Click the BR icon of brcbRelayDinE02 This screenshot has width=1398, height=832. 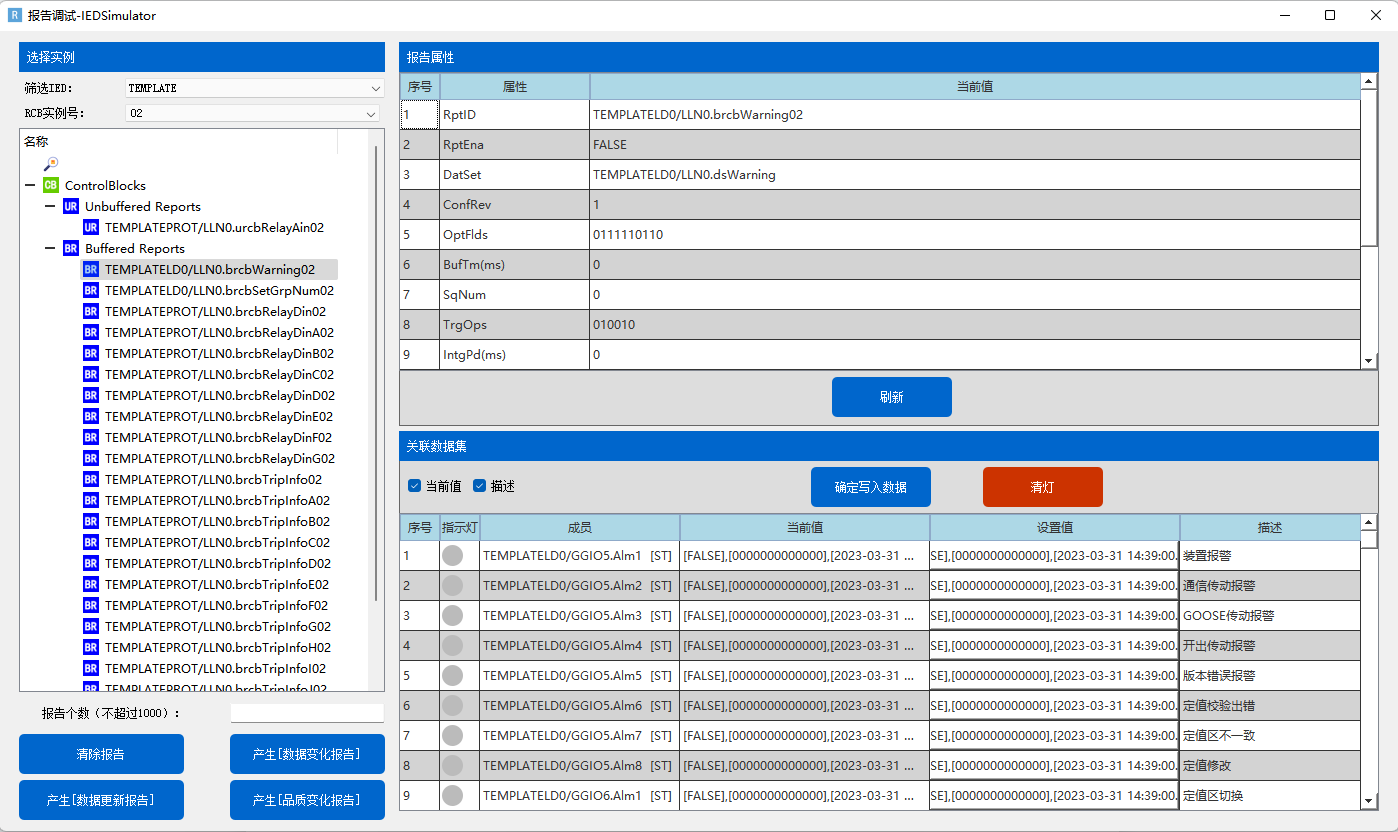[x=91, y=416]
